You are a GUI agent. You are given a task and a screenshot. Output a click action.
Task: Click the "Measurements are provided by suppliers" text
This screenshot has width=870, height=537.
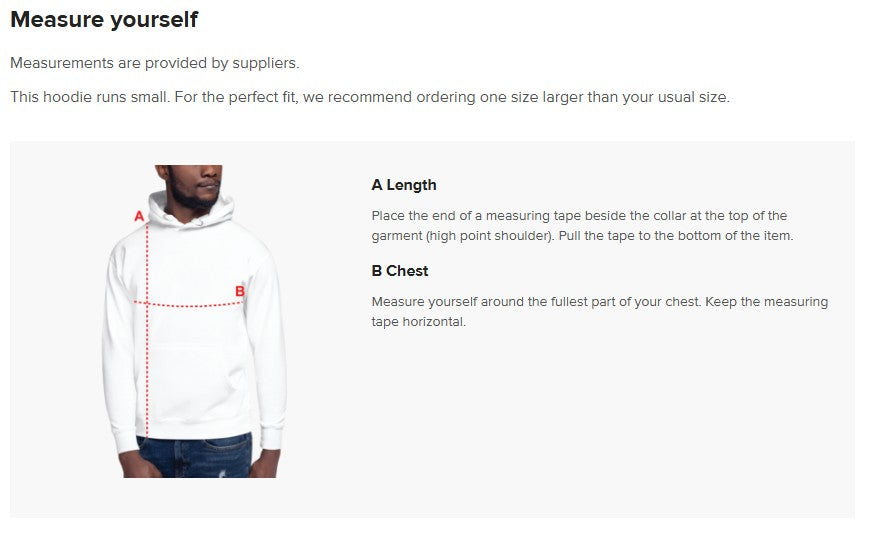pyautogui.click(x=155, y=63)
